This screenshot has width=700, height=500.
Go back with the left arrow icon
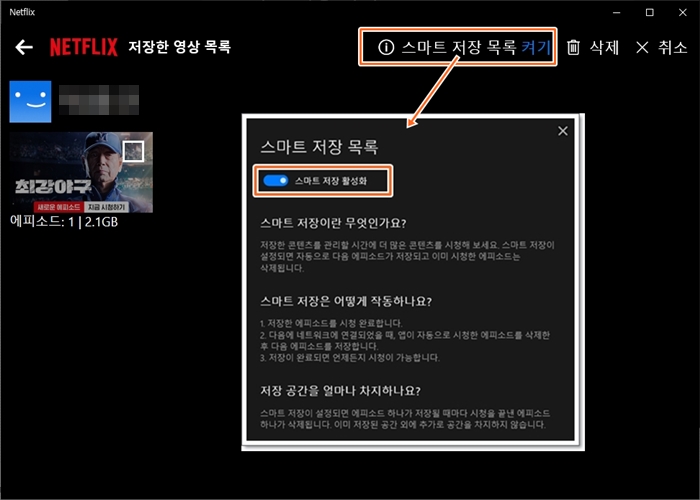24,47
